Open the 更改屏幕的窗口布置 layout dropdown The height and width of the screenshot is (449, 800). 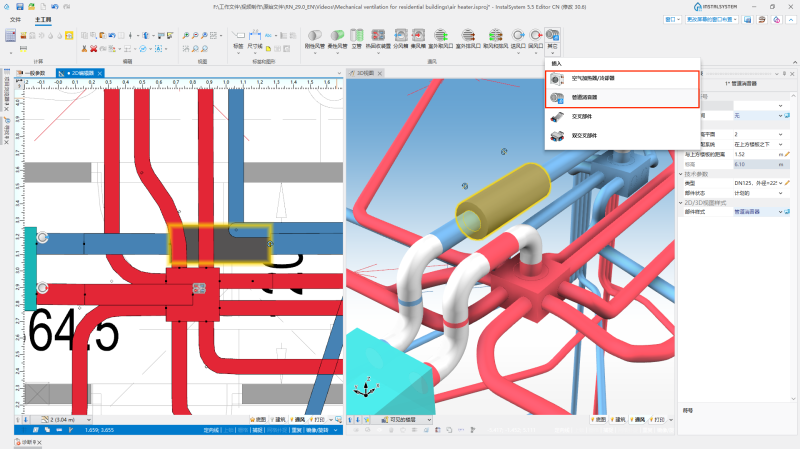tap(712, 19)
